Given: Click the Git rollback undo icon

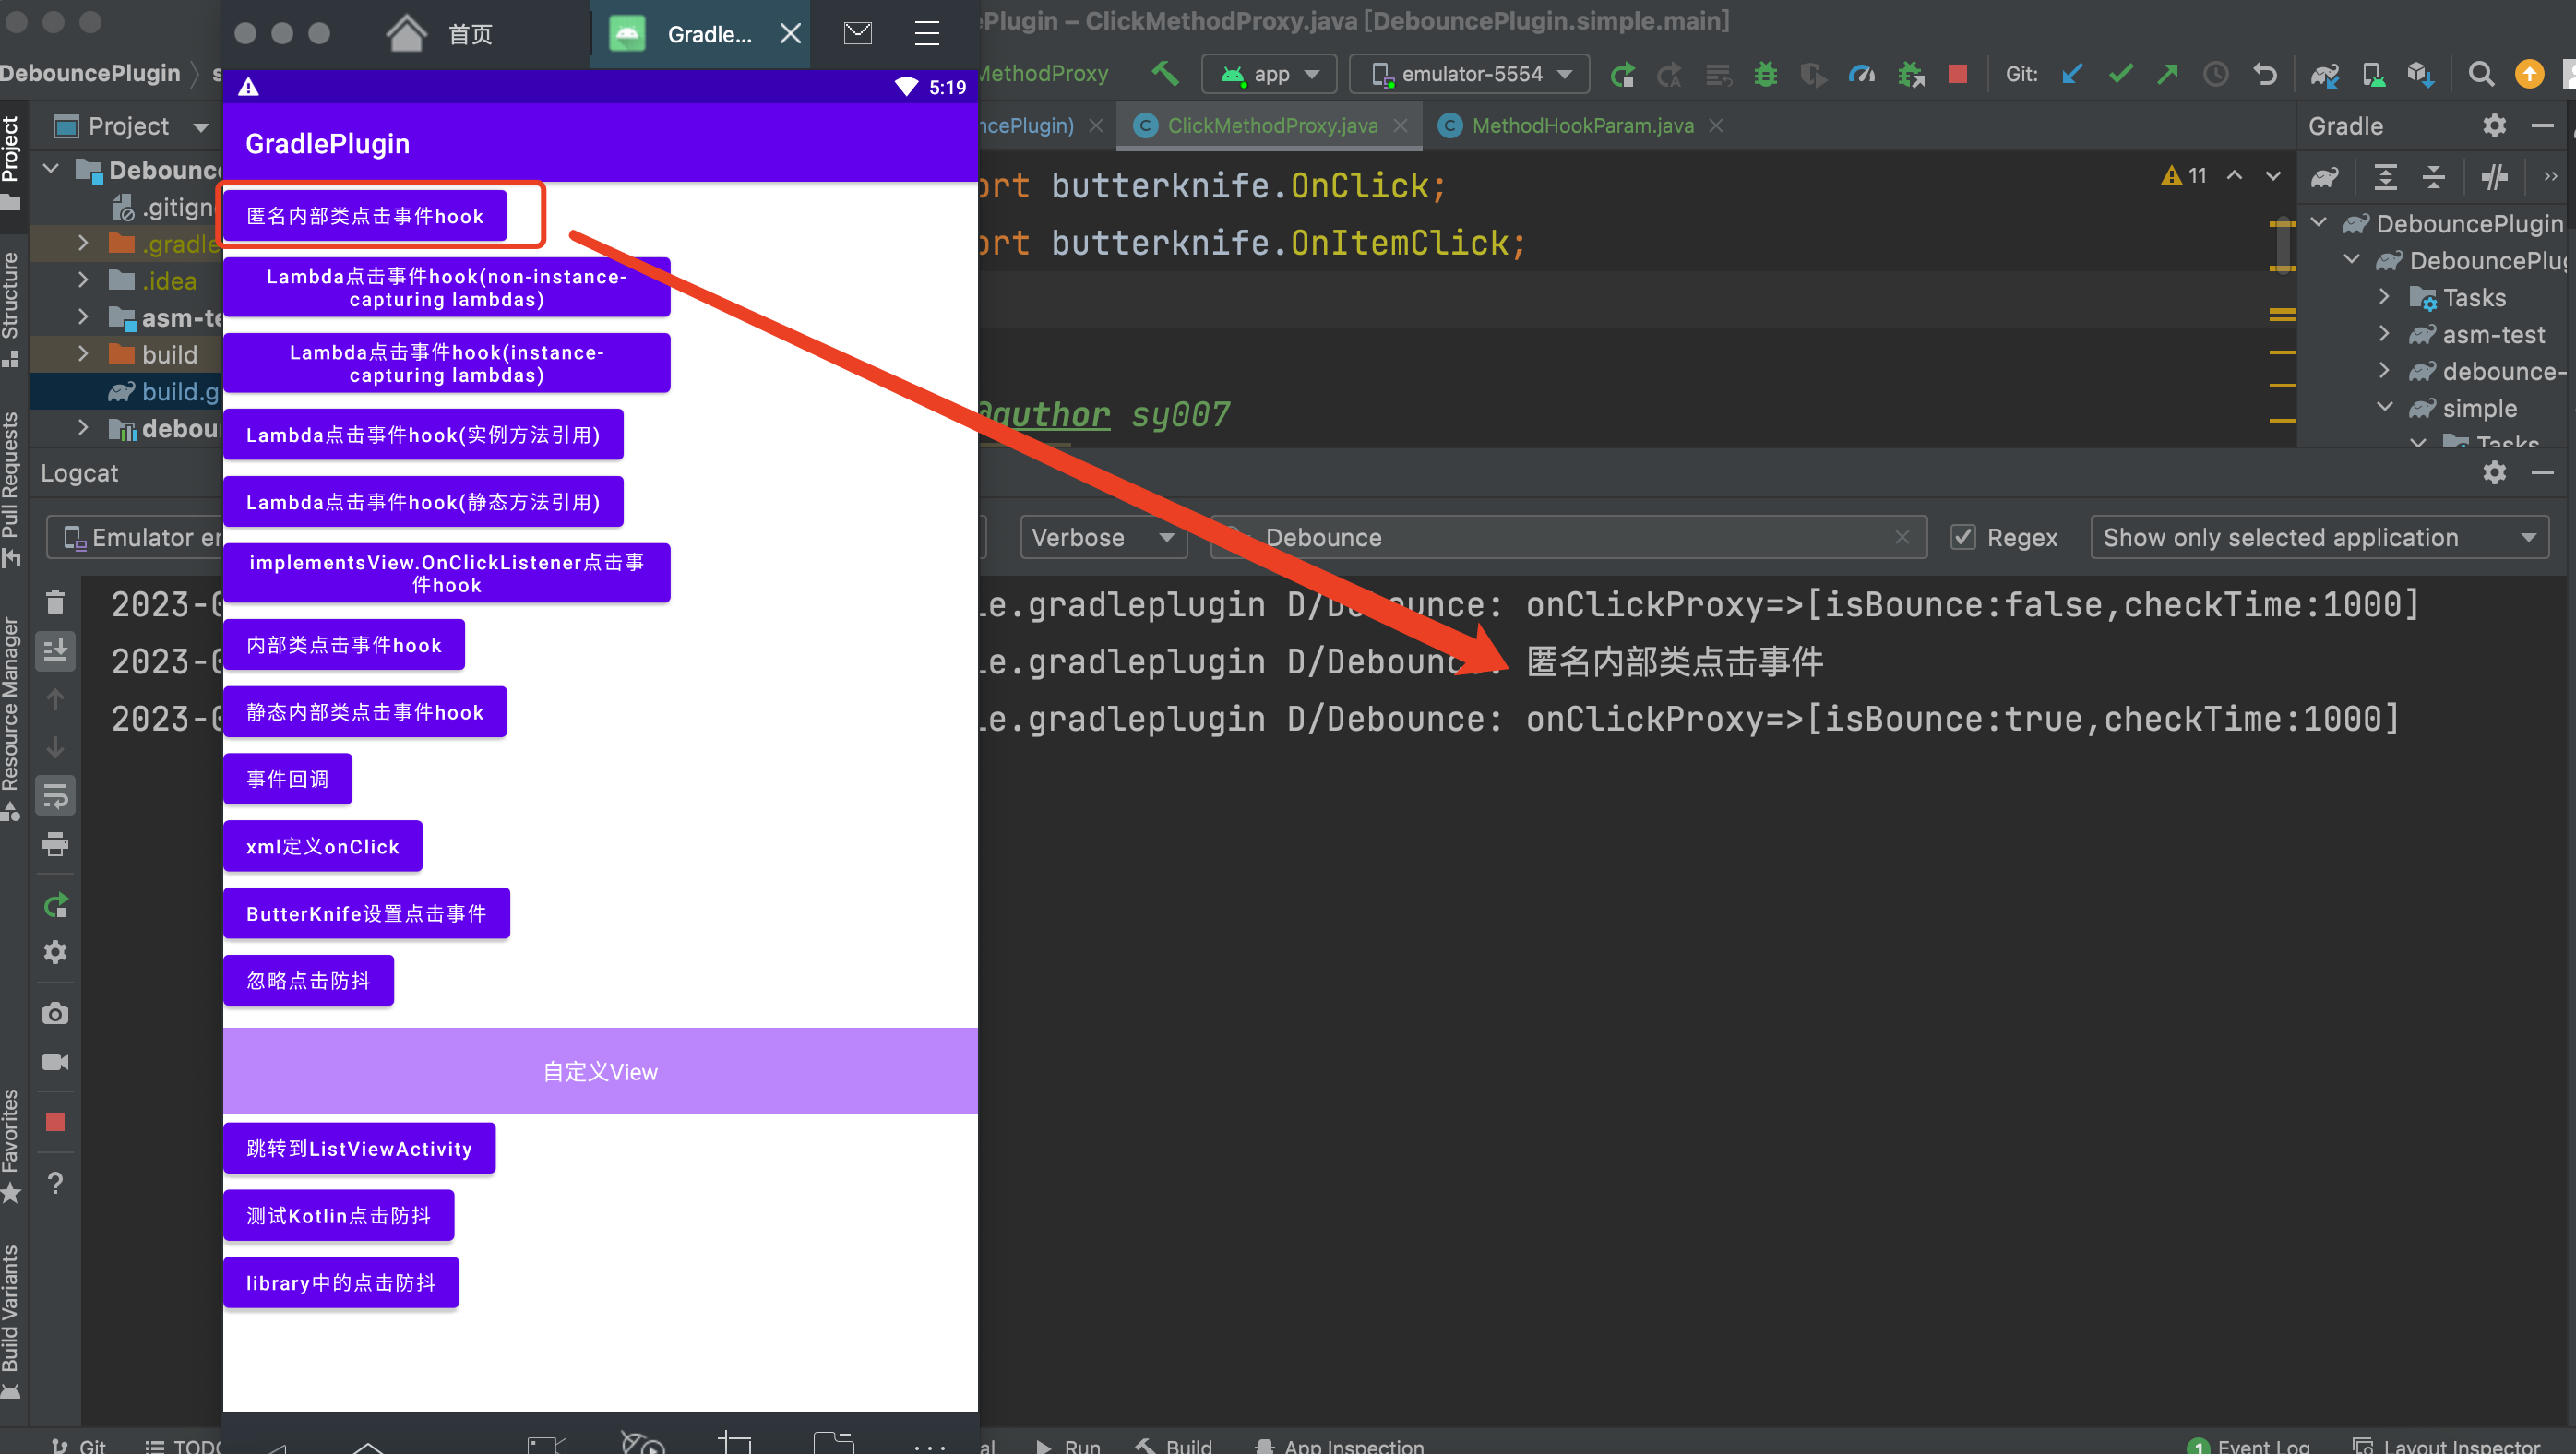Looking at the screenshot, I should (2264, 74).
